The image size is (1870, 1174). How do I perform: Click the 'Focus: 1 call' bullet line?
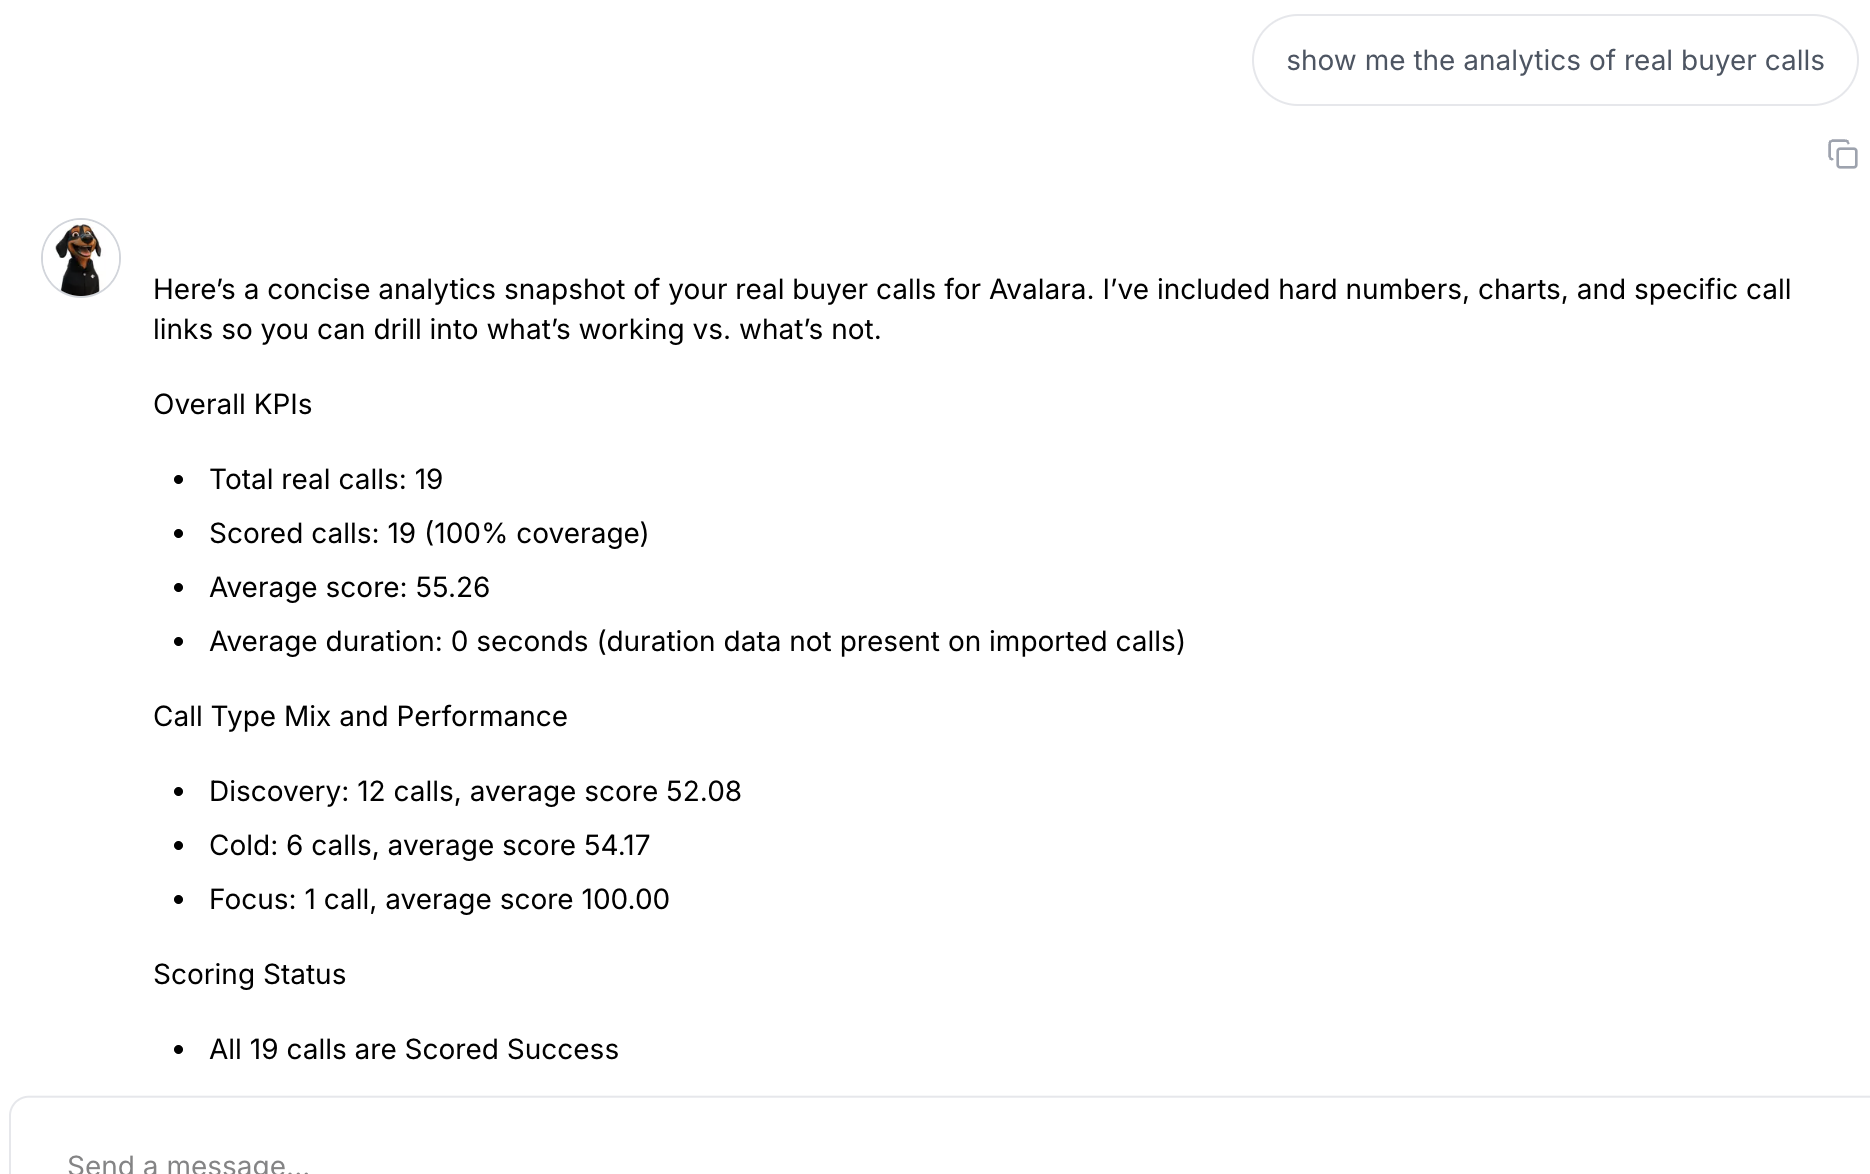point(439,899)
